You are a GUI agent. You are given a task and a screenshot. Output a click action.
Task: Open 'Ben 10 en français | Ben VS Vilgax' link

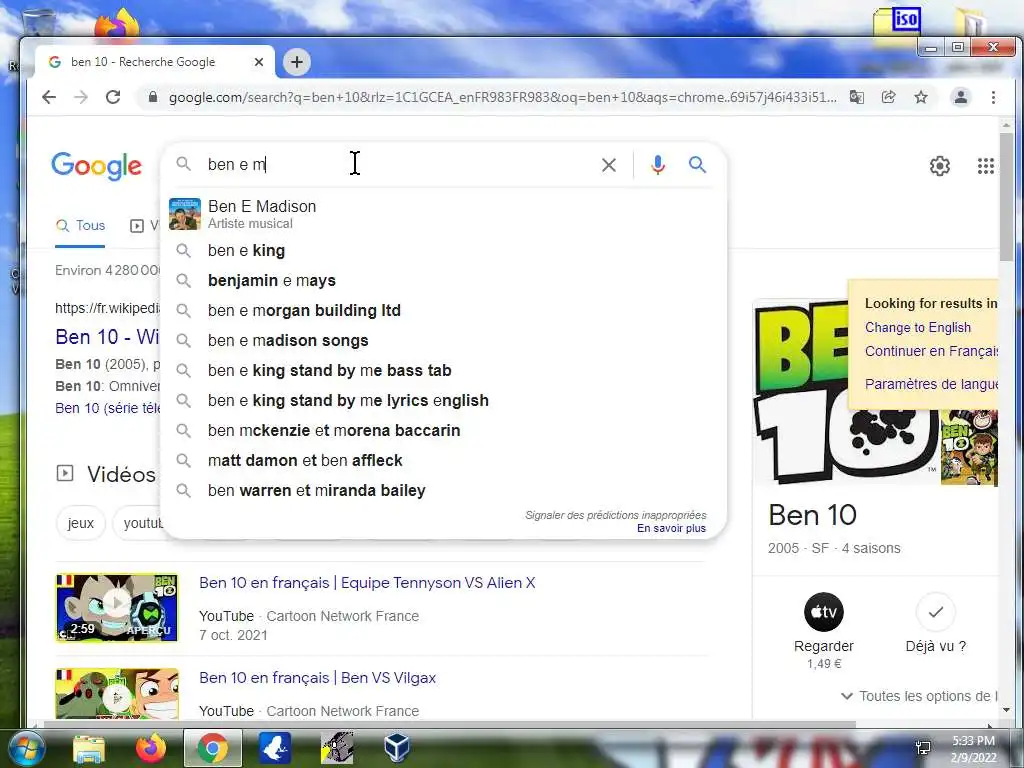[x=317, y=678]
